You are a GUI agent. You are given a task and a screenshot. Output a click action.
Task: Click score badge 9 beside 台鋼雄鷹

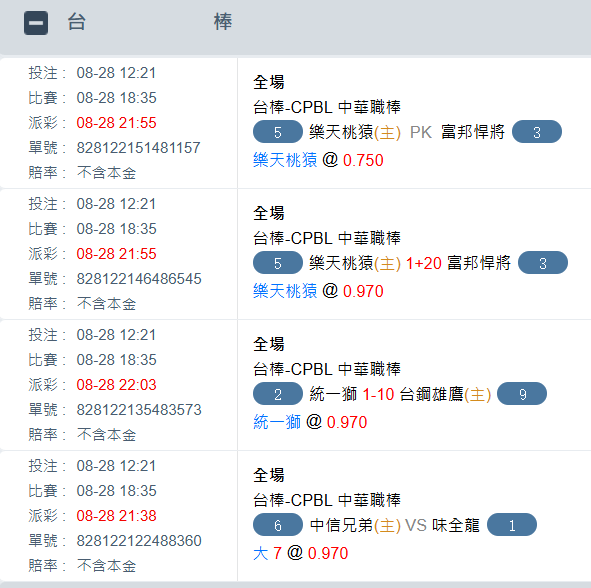click(x=522, y=394)
